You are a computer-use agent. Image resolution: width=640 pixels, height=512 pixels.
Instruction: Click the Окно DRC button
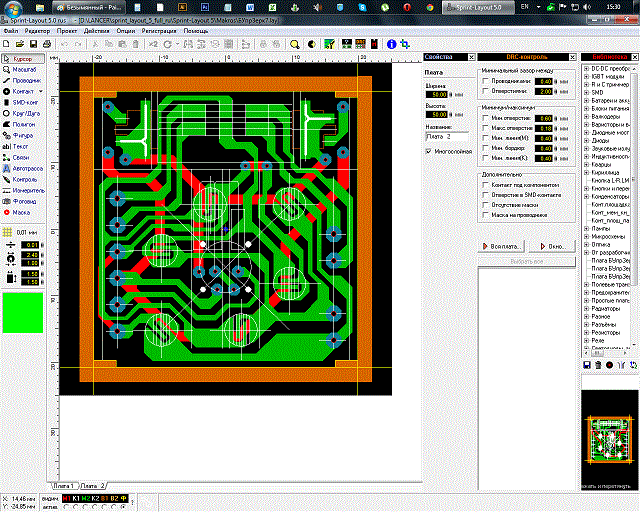[x=551, y=245]
